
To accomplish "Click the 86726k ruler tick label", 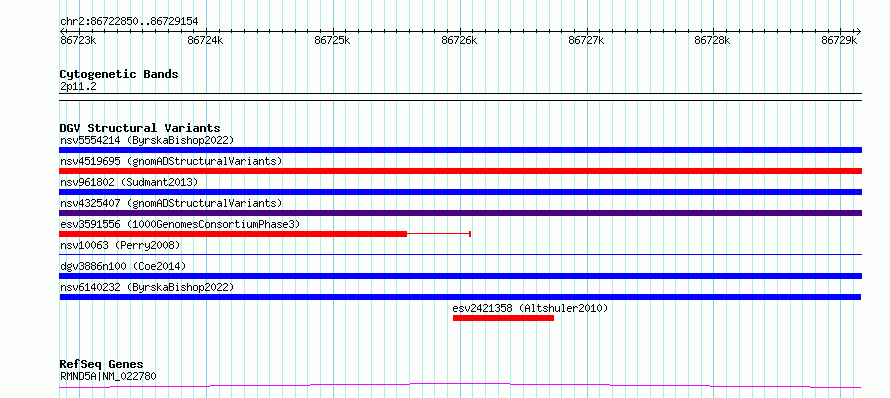I will (x=459, y=40).
